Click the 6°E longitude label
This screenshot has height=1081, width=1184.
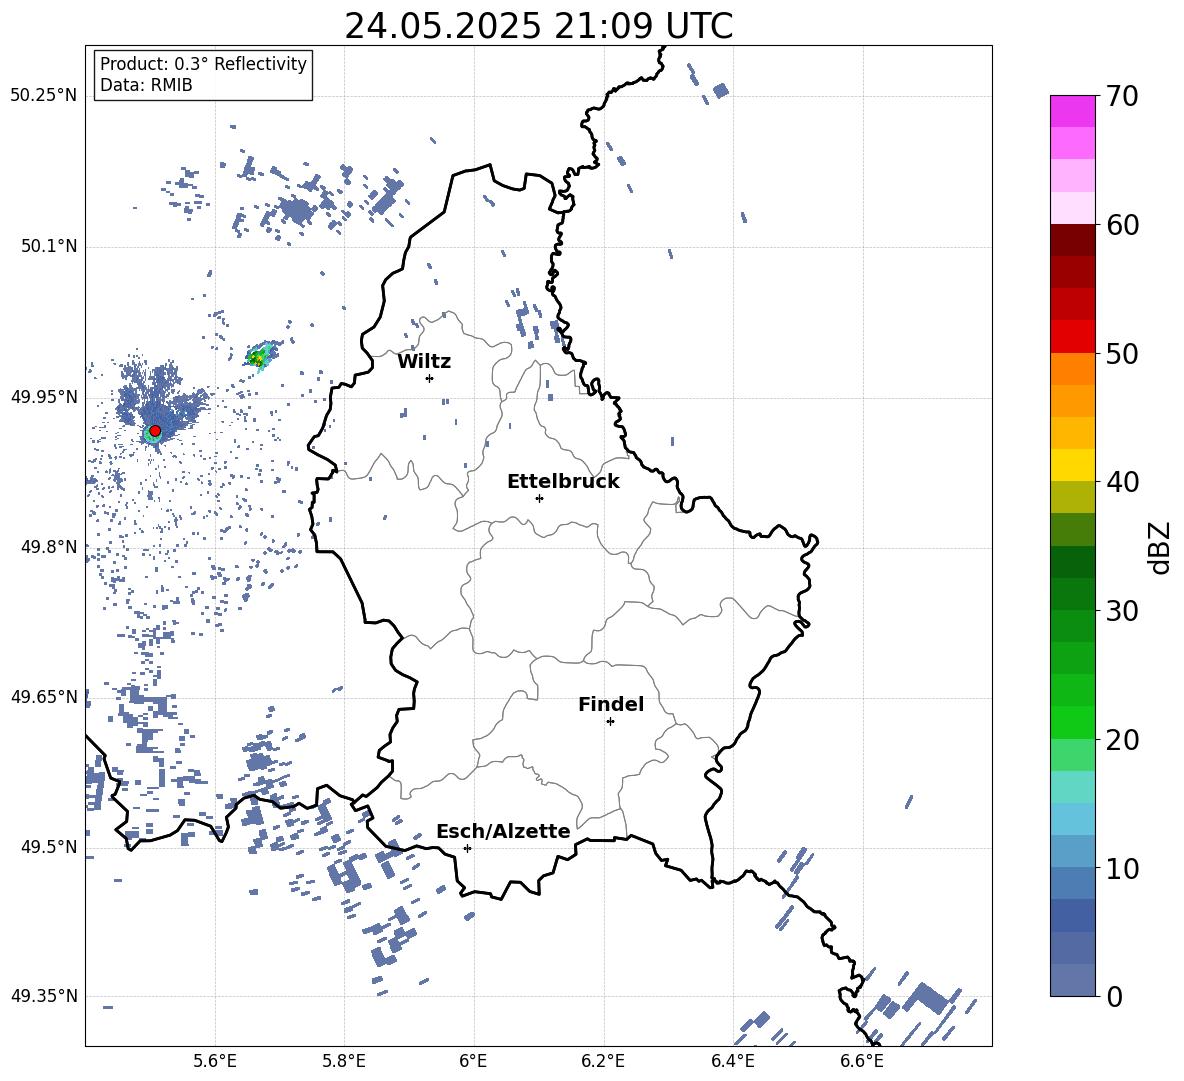point(473,1061)
